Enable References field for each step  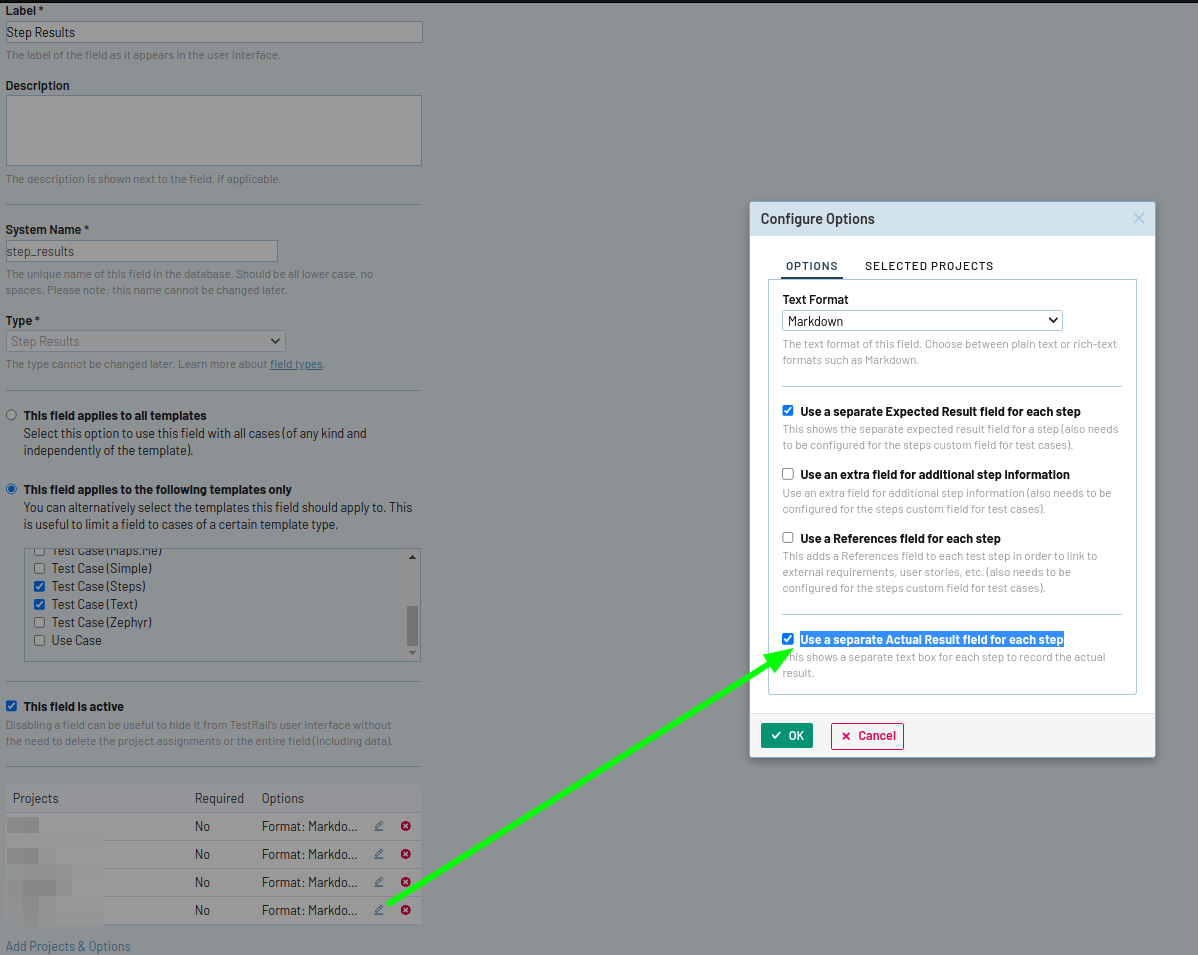click(x=788, y=538)
